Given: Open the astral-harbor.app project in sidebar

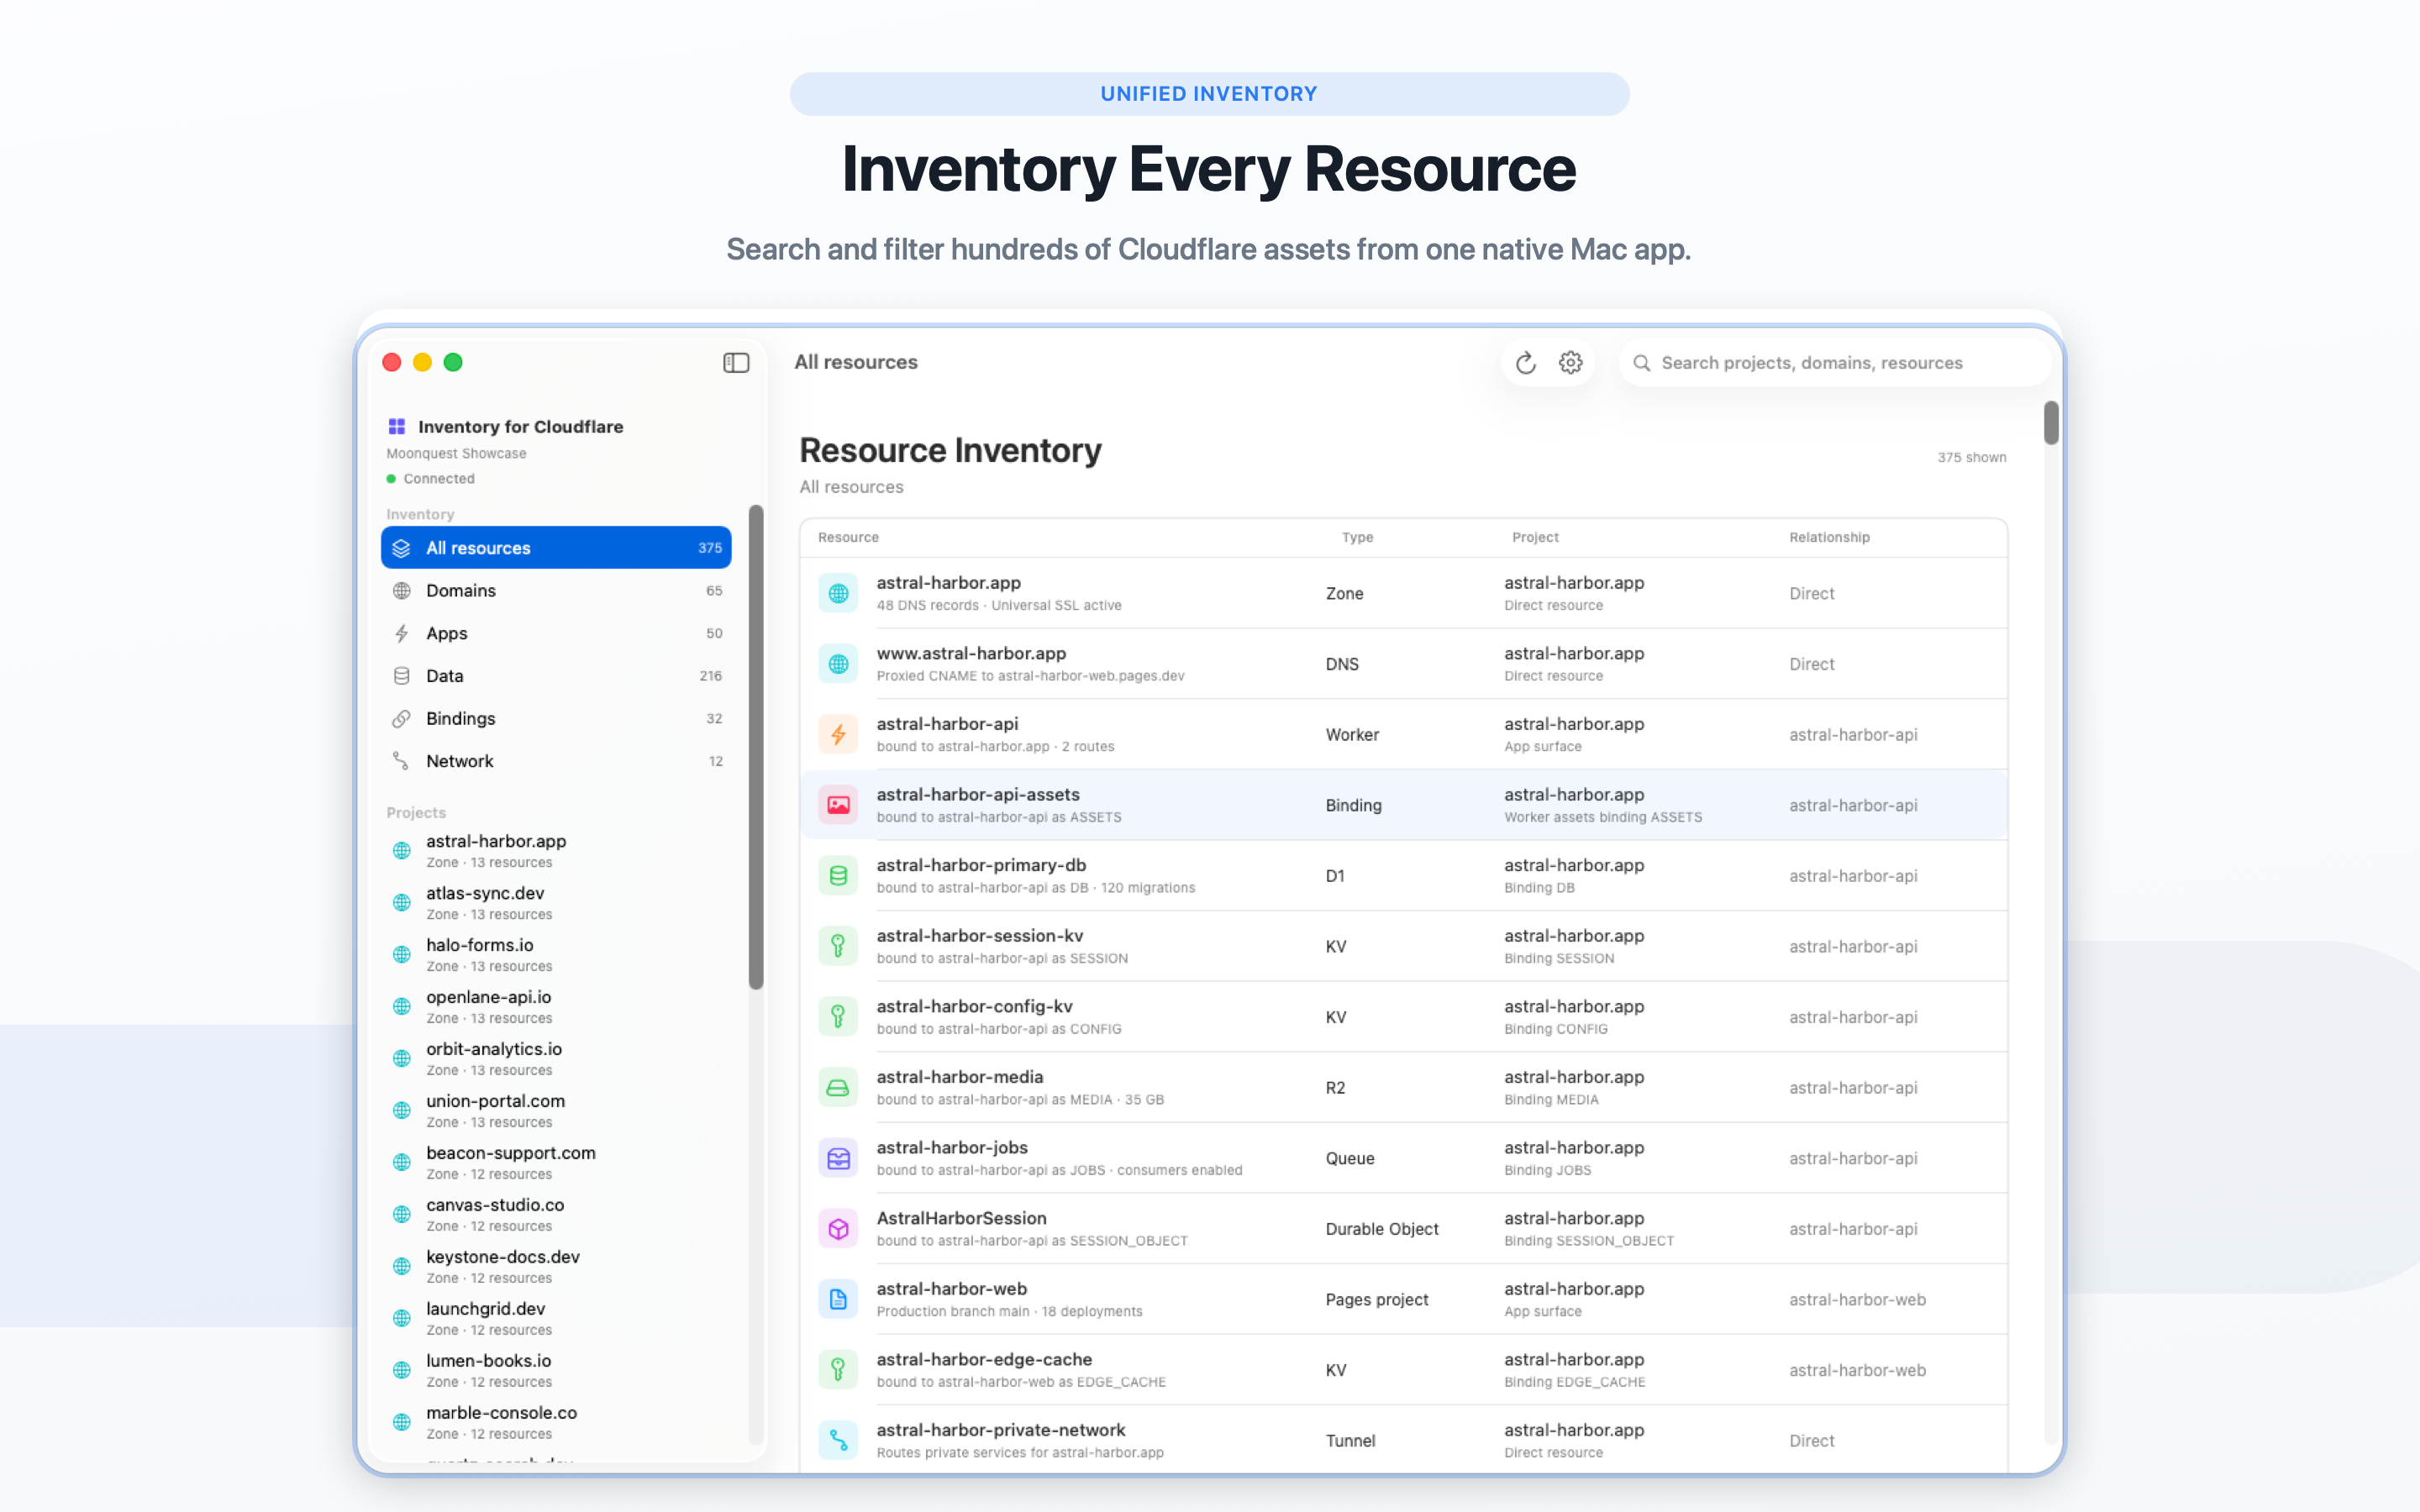Looking at the screenshot, I should 556,851.
